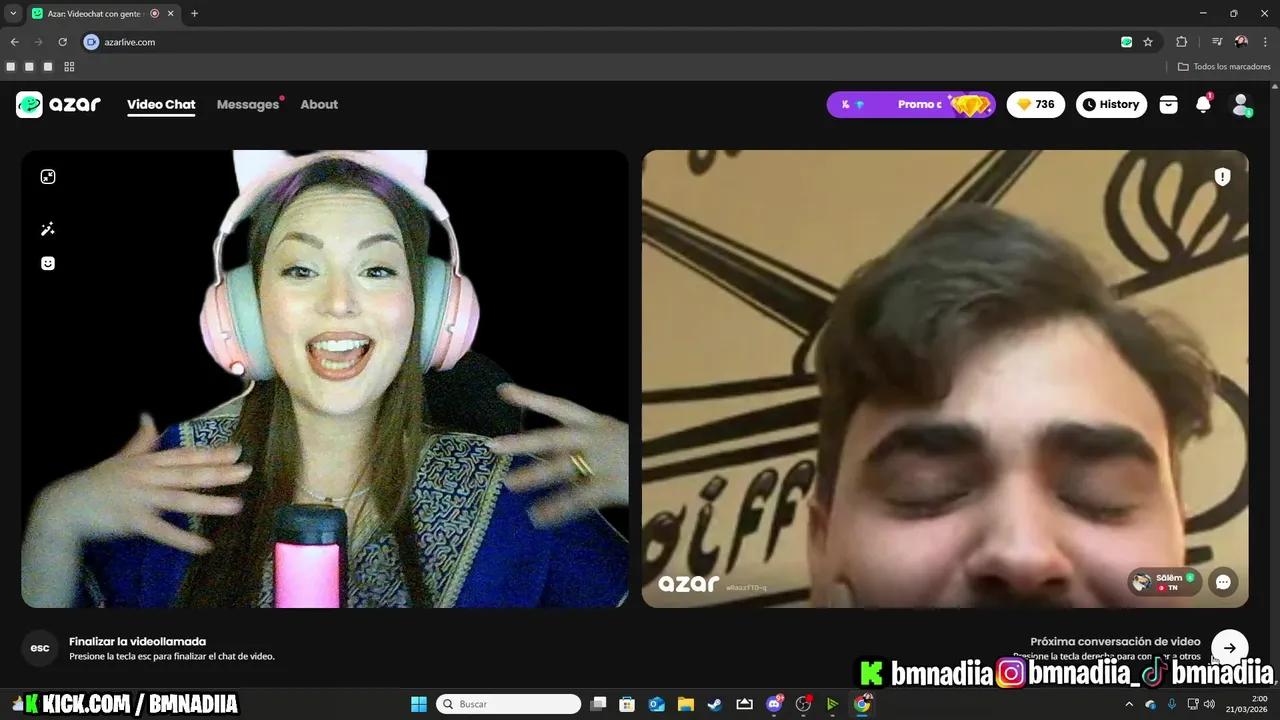Reload the current page
The width and height of the screenshot is (1280, 720).
[x=62, y=42]
